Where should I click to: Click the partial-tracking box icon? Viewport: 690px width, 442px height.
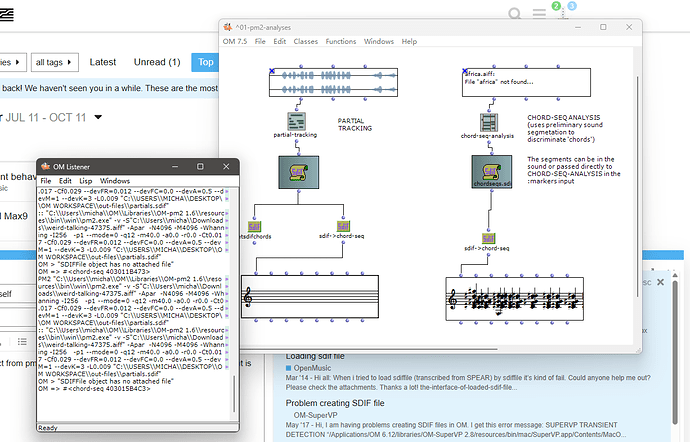point(295,120)
